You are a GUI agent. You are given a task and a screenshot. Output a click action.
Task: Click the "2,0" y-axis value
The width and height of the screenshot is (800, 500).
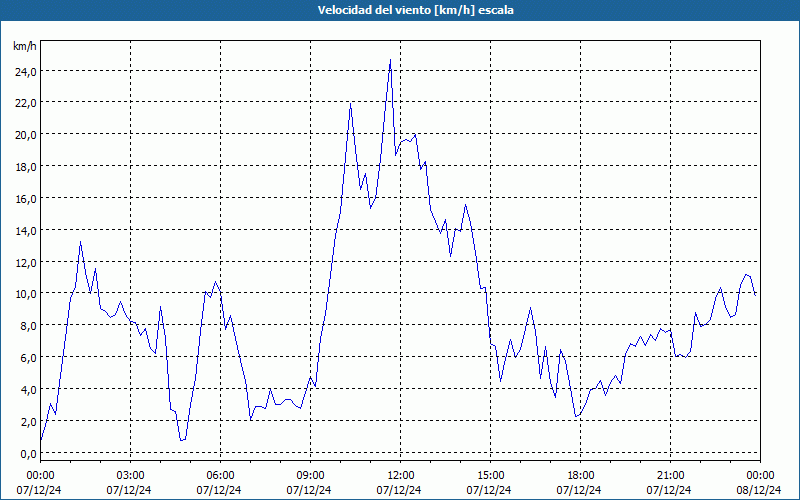[28, 422]
